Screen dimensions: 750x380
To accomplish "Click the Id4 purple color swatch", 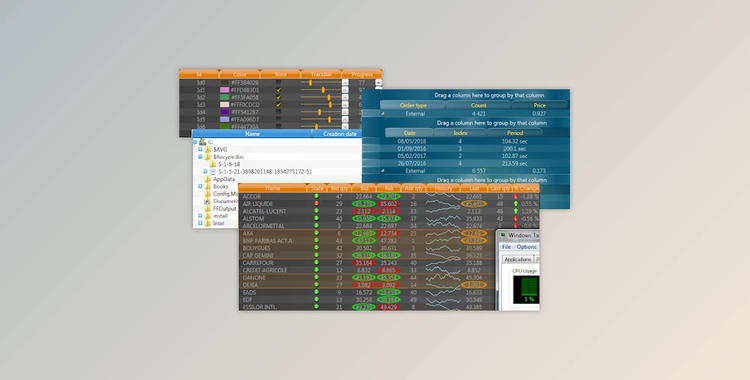I will point(224,112).
